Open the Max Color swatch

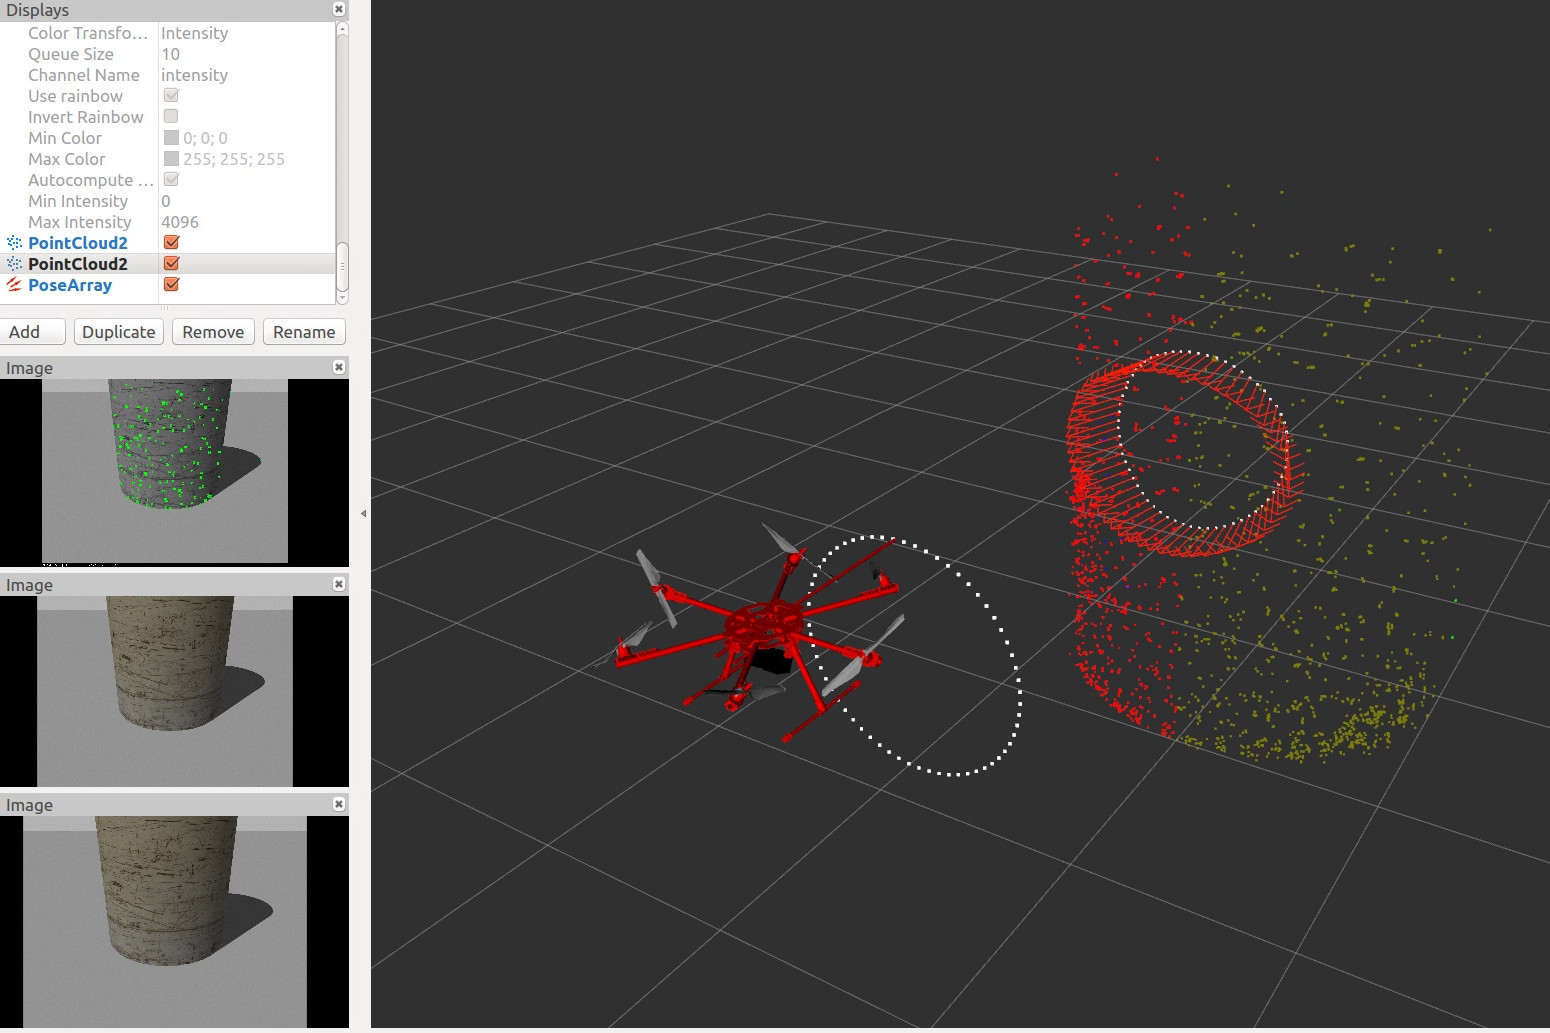pos(171,158)
